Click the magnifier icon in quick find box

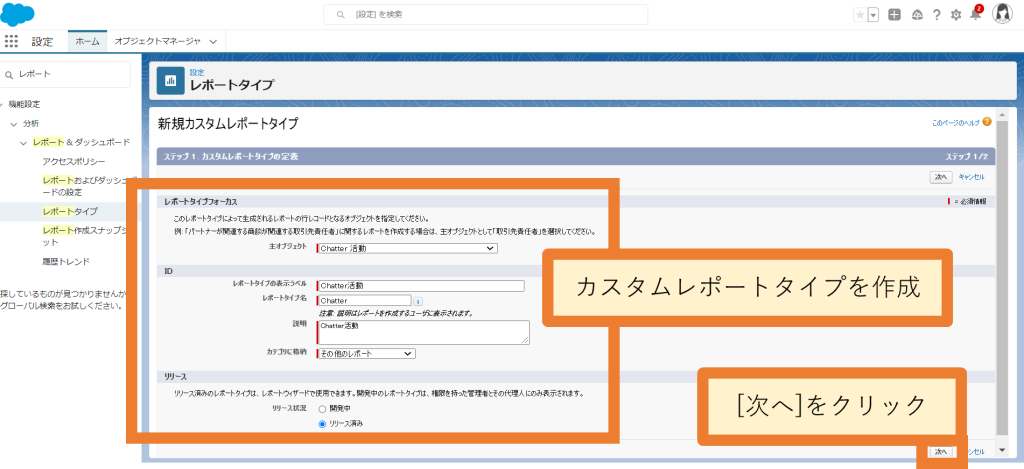tap(9, 74)
